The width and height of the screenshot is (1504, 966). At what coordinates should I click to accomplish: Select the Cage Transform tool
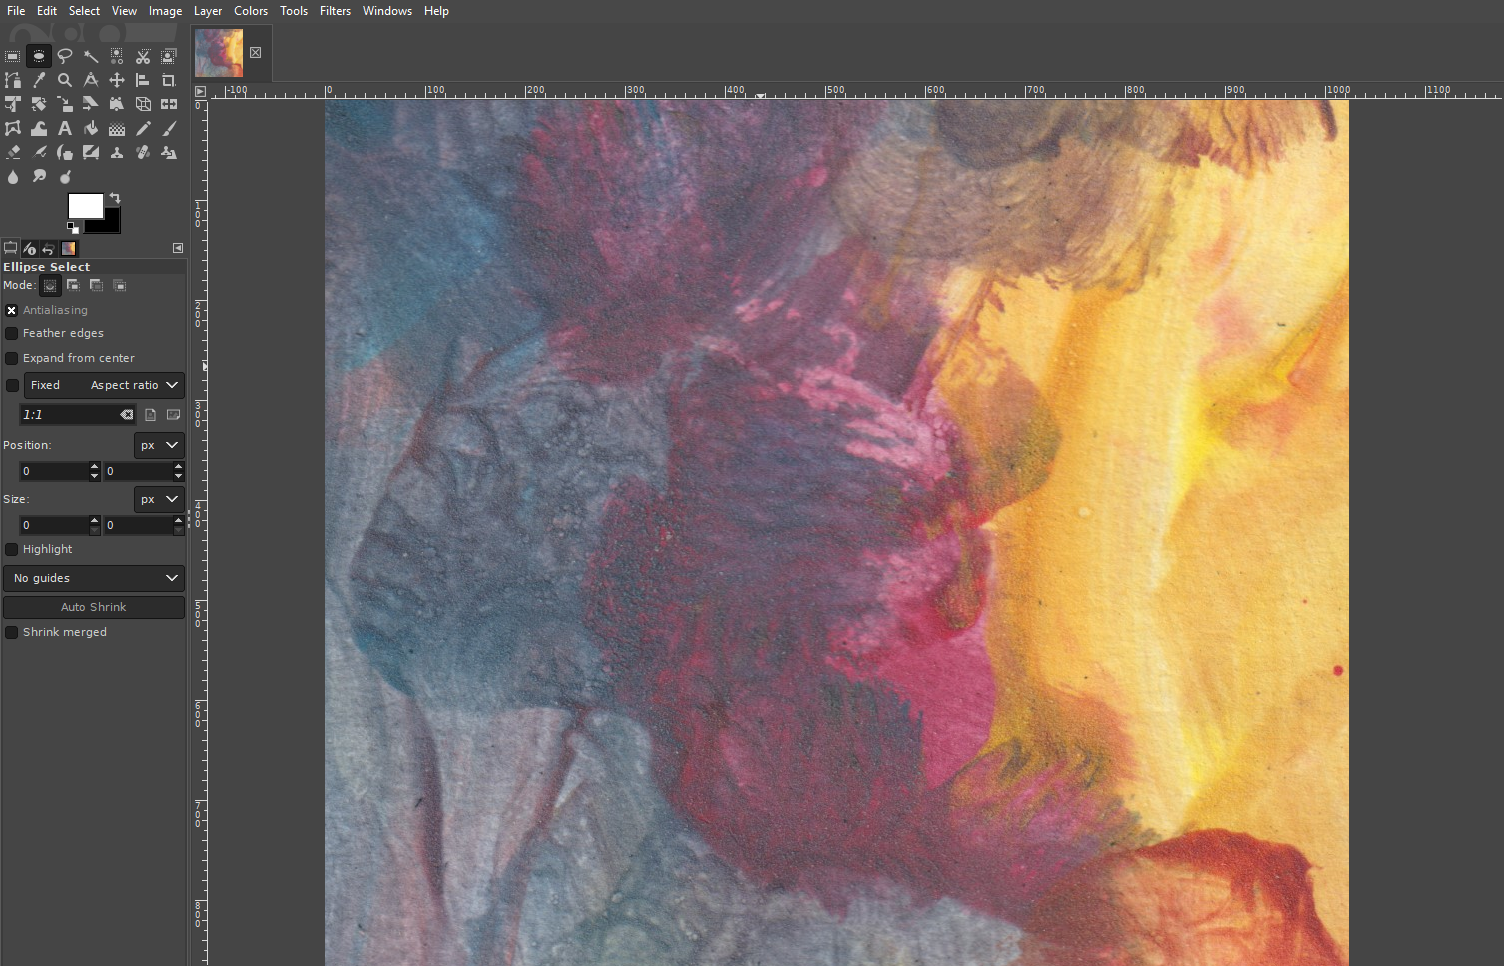point(13,128)
